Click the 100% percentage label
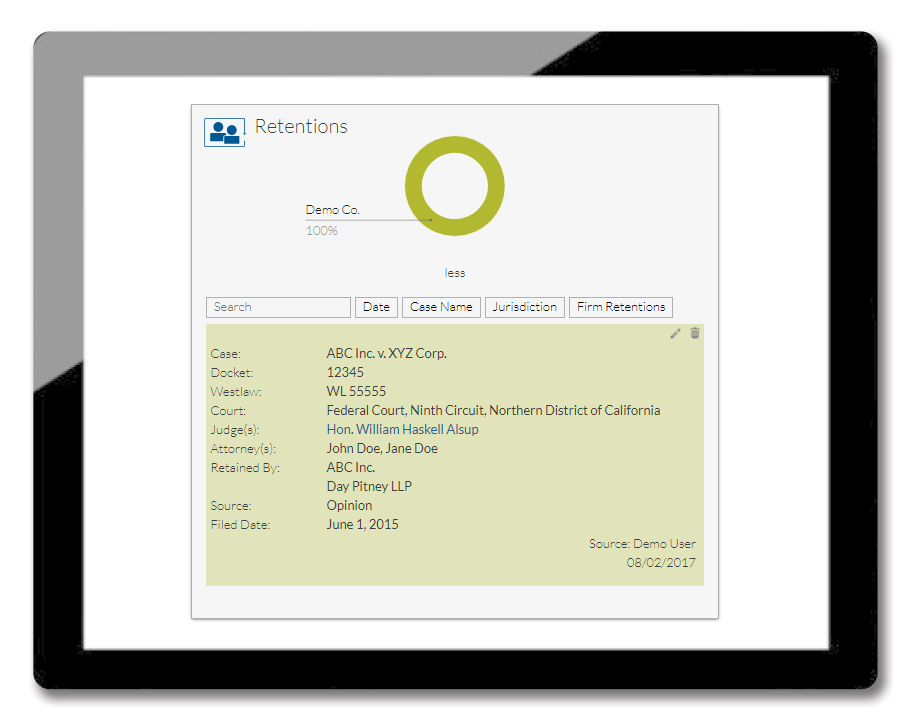 (322, 231)
